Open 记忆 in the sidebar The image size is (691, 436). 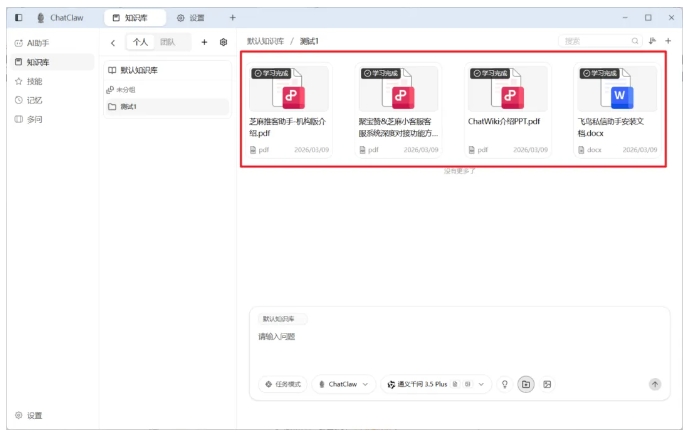pos(52,100)
